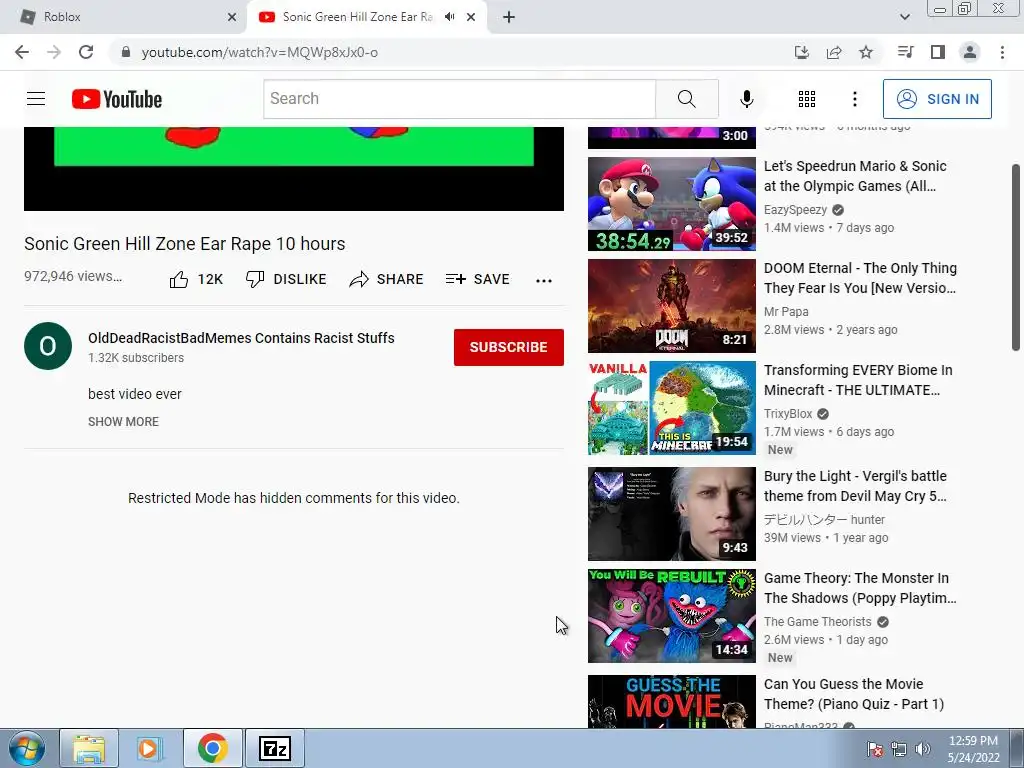
Task: Subscribe to the channel
Action: [509, 347]
